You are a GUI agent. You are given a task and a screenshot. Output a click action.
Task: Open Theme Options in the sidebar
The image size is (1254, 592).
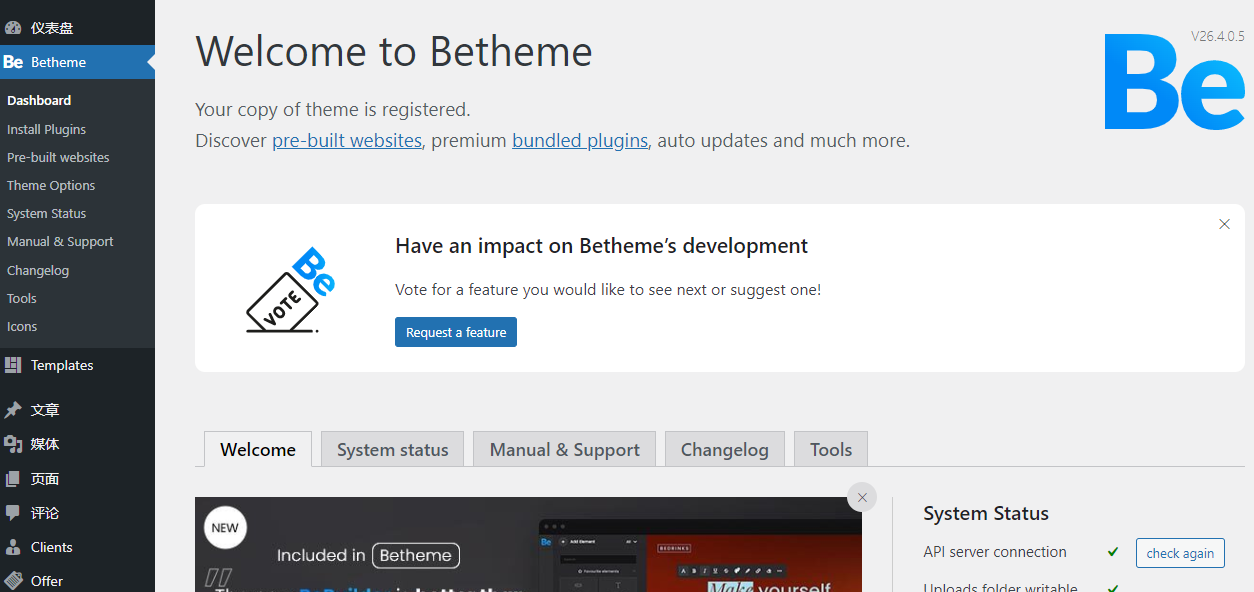[x=51, y=186]
